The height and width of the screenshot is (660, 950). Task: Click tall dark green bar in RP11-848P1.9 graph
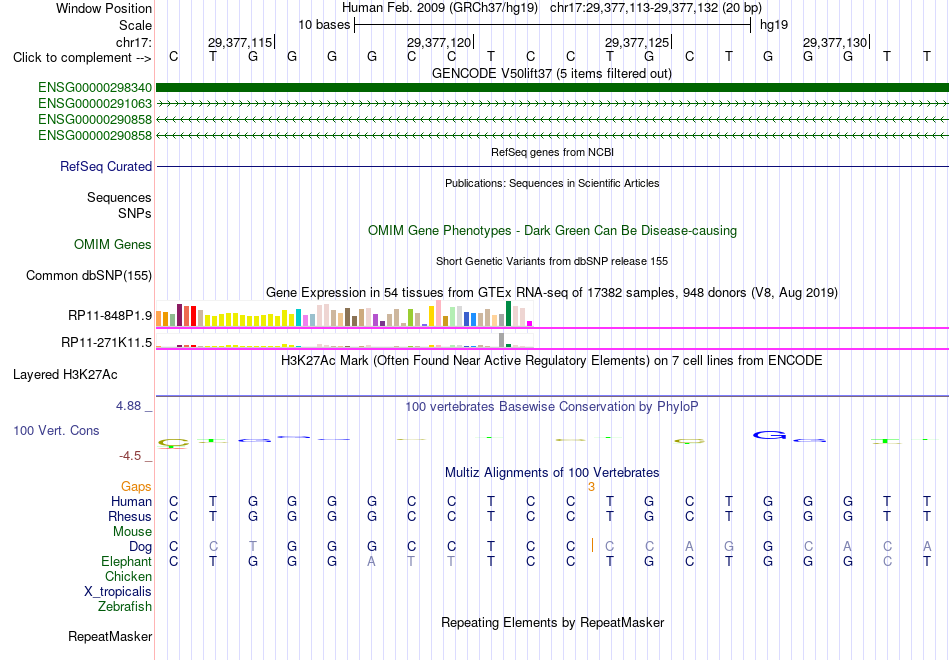click(508, 314)
